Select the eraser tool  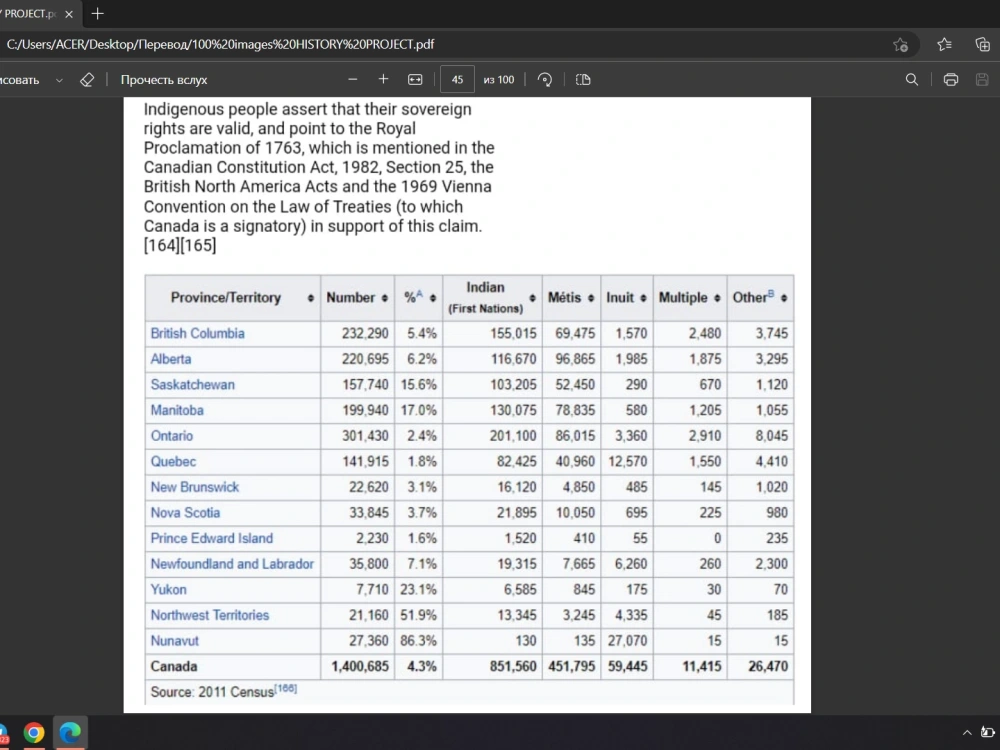[87, 80]
